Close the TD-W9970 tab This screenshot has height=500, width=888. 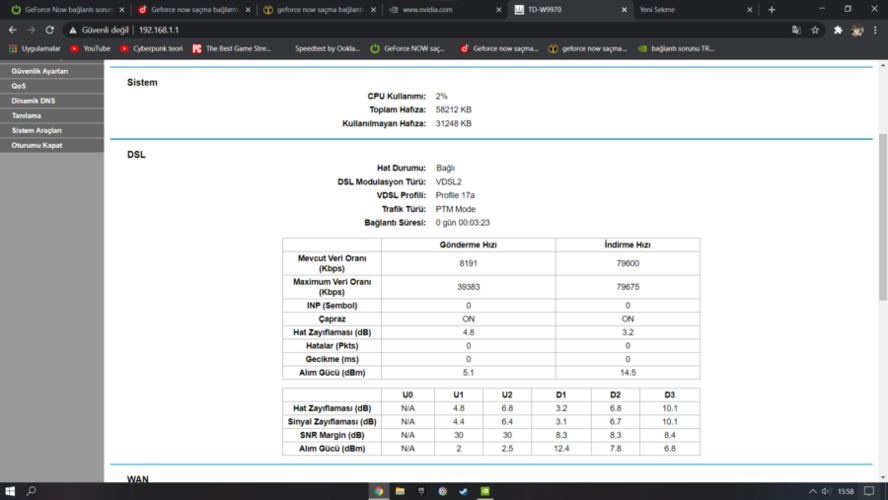tap(624, 10)
